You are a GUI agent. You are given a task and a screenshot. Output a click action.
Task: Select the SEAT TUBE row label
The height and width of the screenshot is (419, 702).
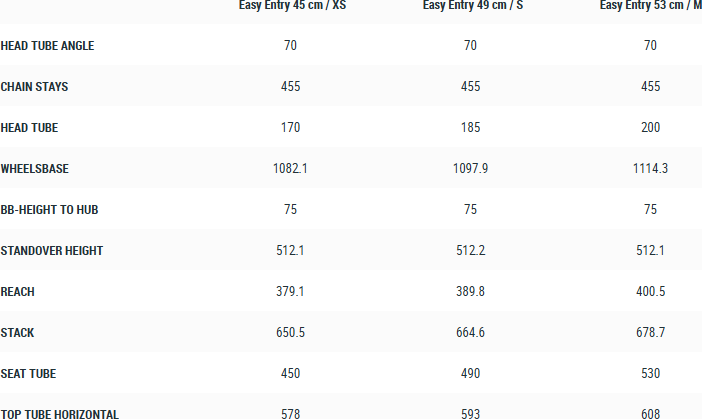pos(28,374)
